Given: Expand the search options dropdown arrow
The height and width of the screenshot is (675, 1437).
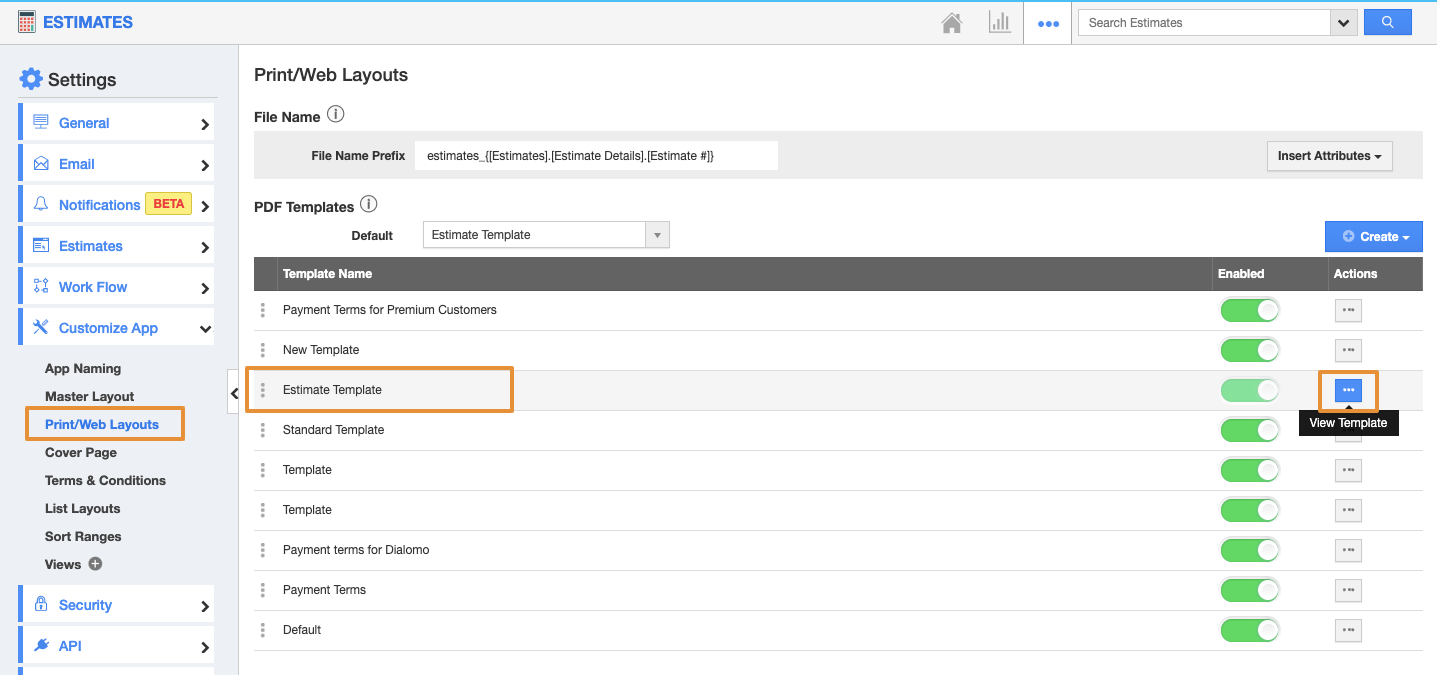Looking at the screenshot, I should 1343,23.
